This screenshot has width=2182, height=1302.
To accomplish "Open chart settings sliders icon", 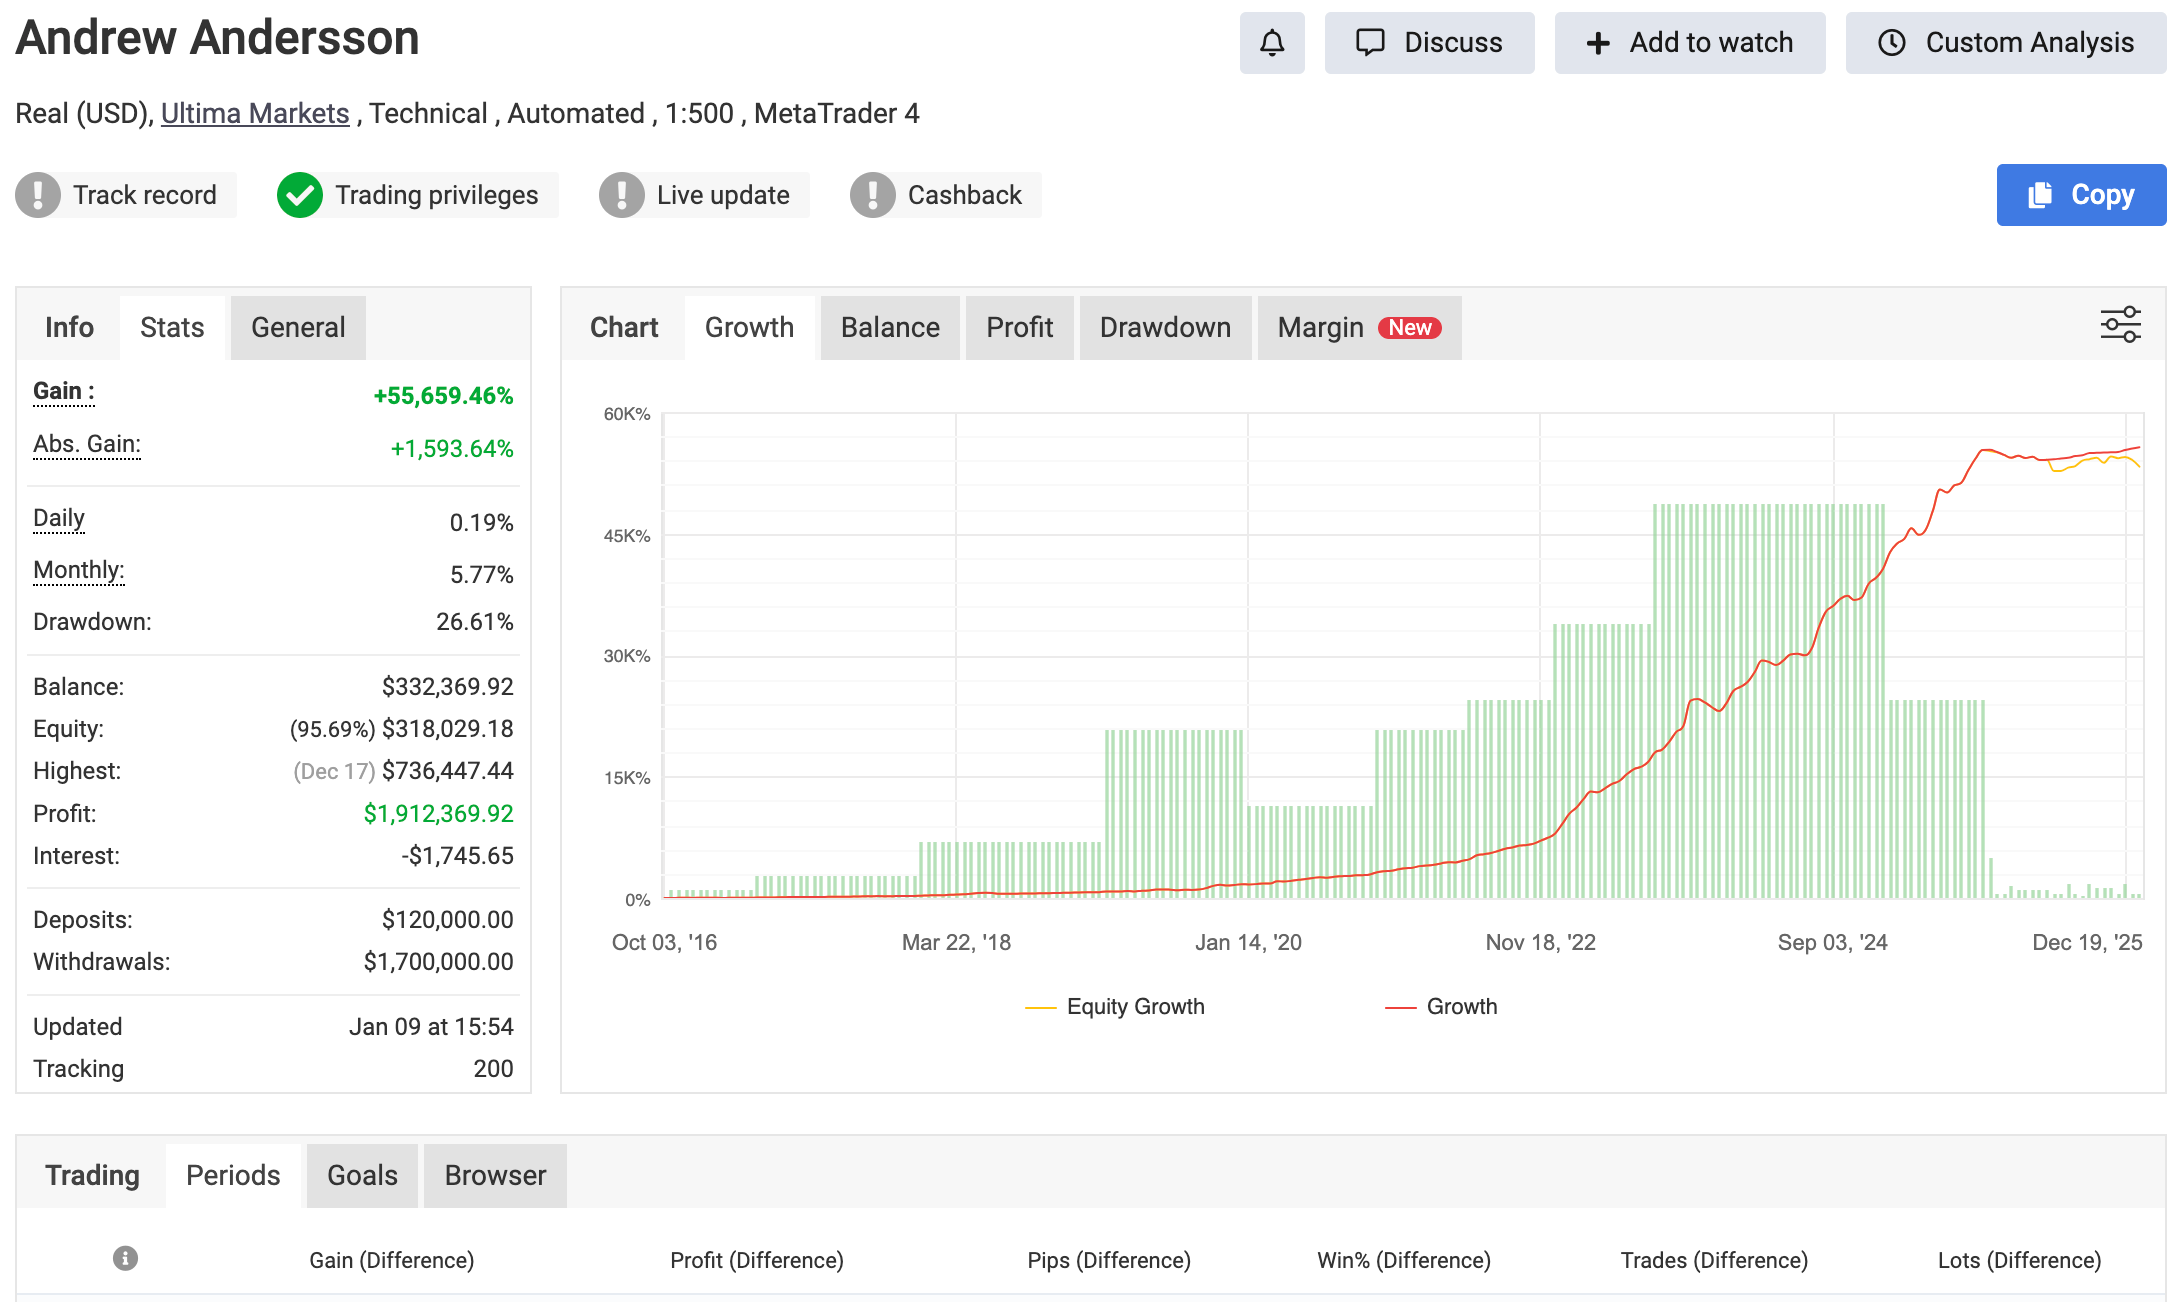I will pyautogui.click(x=2120, y=325).
